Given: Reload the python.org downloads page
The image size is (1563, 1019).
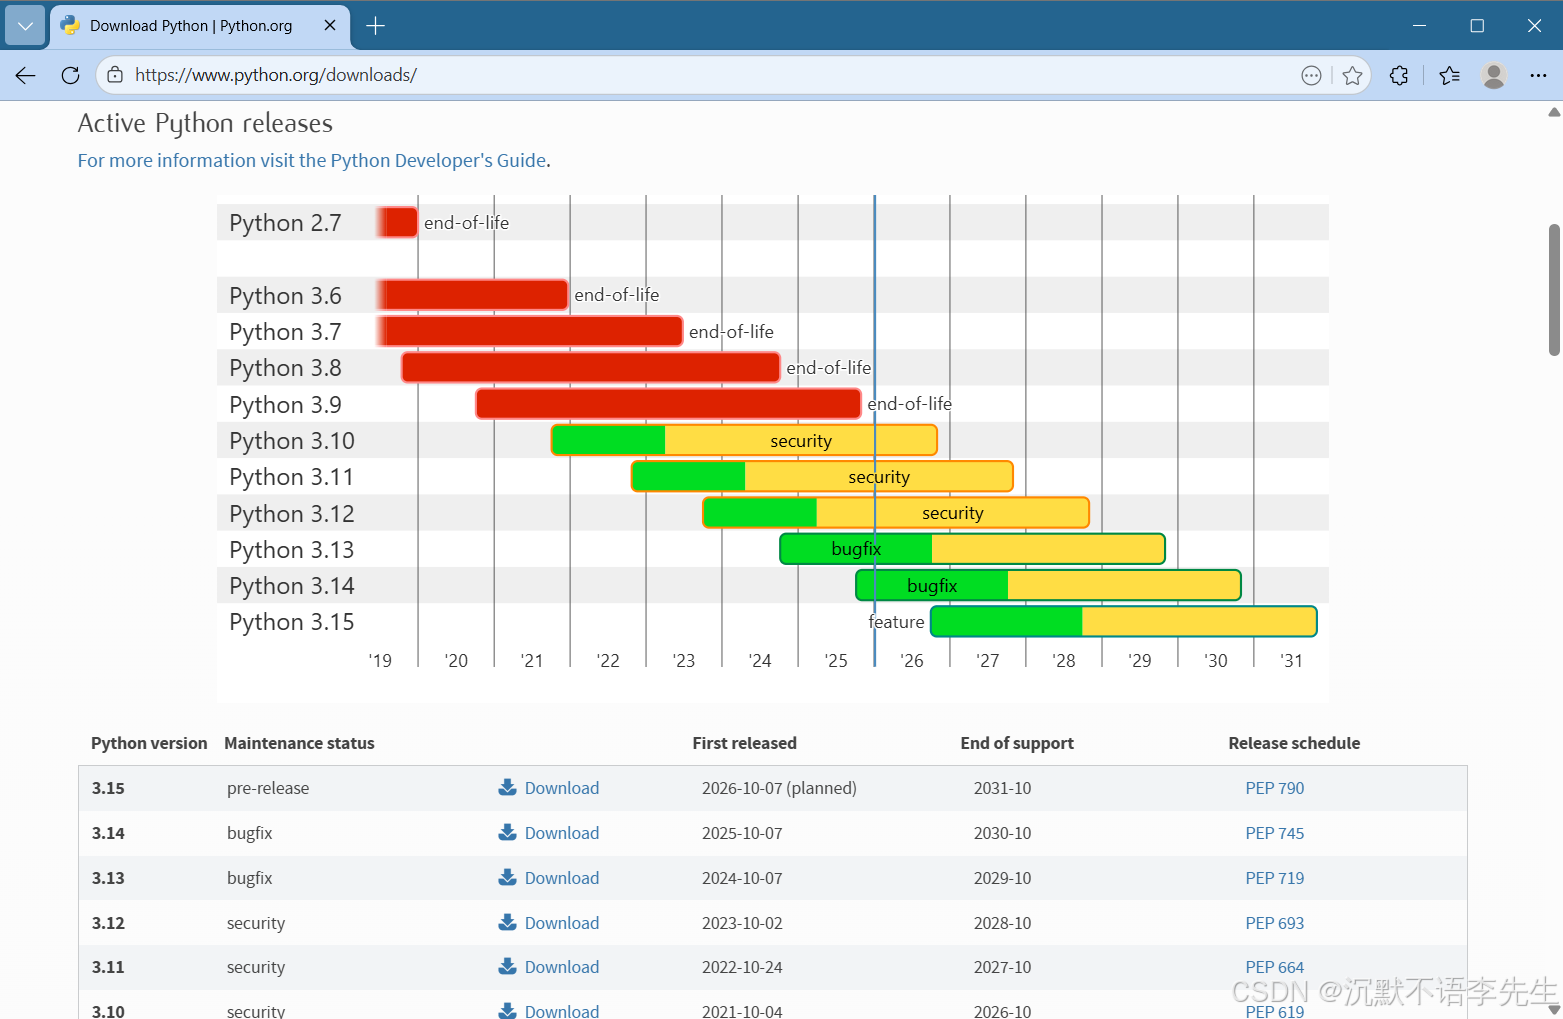Looking at the screenshot, I should [x=70, y=75].
